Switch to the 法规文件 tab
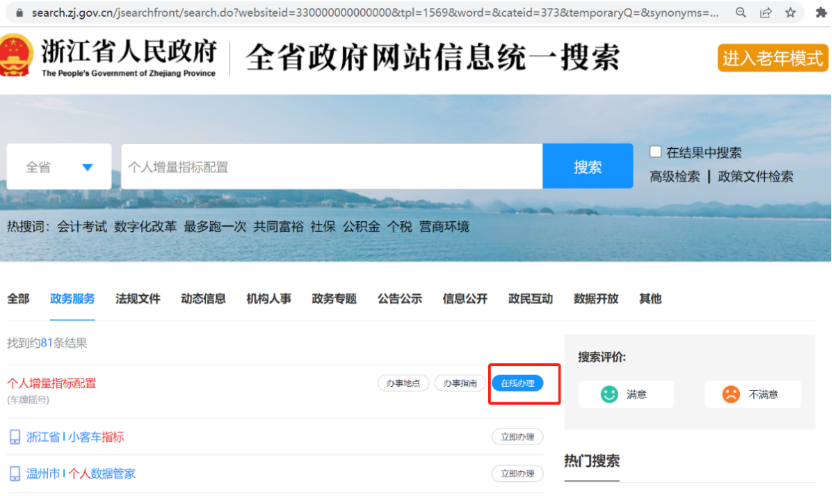Viewport: 832px width, 496px height. click(x=137, y=298)
